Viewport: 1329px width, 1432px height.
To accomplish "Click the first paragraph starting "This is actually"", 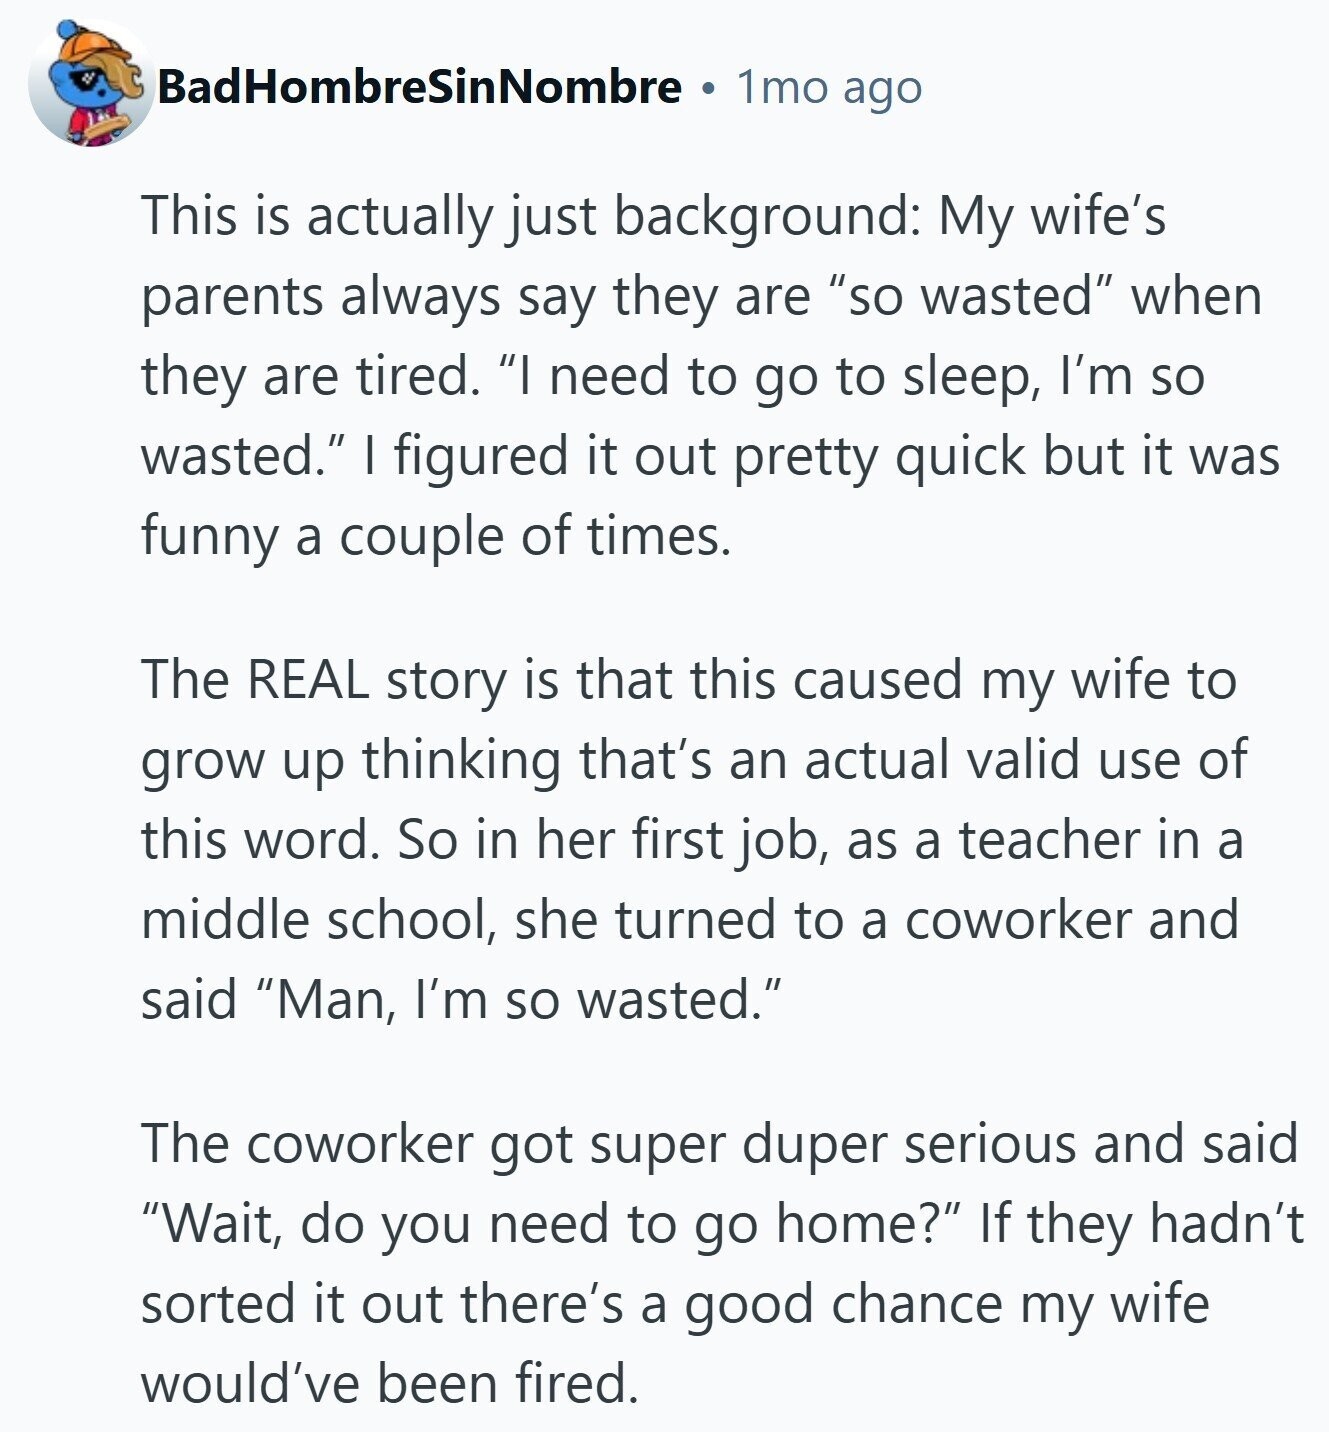I will [653, 216].
